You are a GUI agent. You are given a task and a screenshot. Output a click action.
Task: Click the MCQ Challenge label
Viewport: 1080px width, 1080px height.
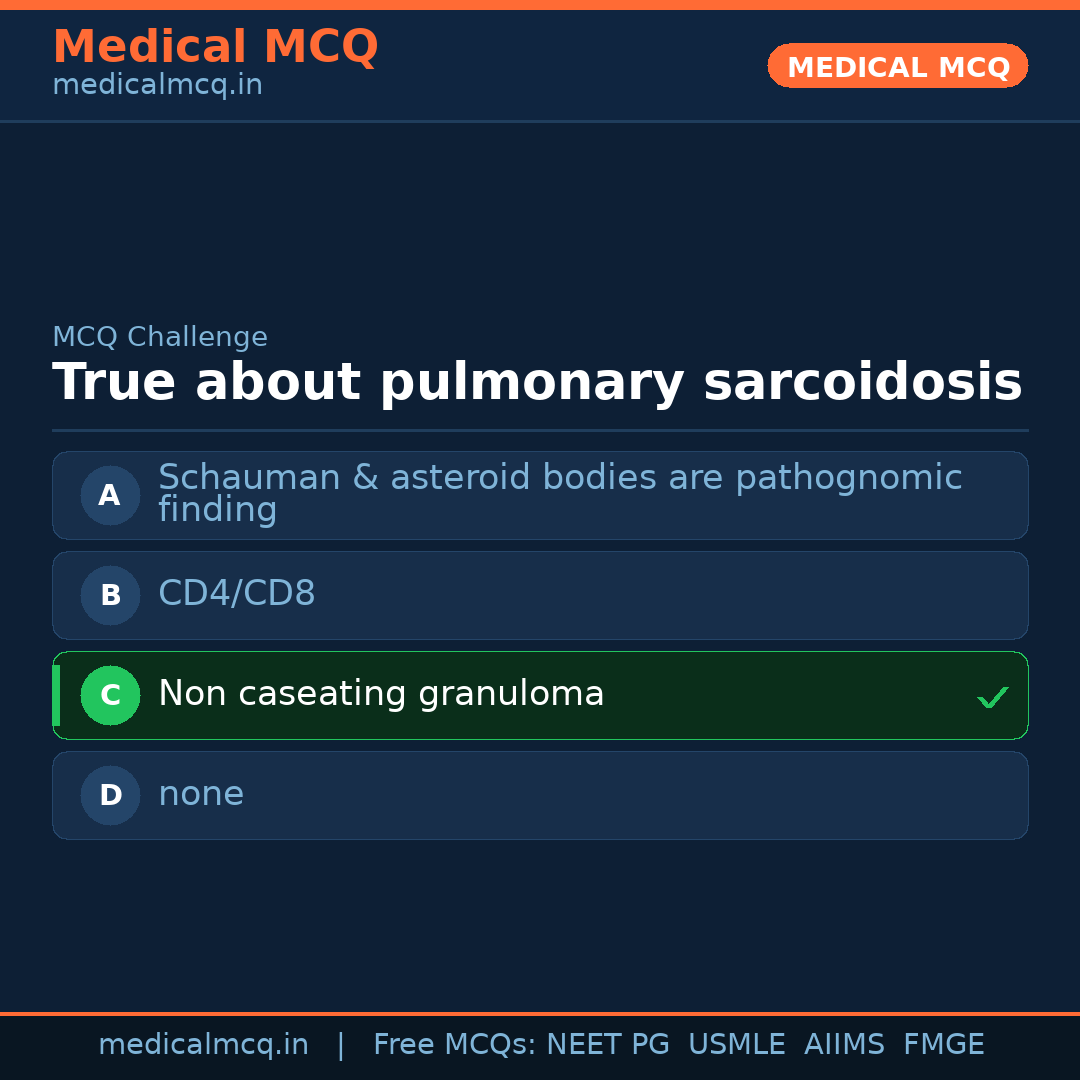[160, 337]
